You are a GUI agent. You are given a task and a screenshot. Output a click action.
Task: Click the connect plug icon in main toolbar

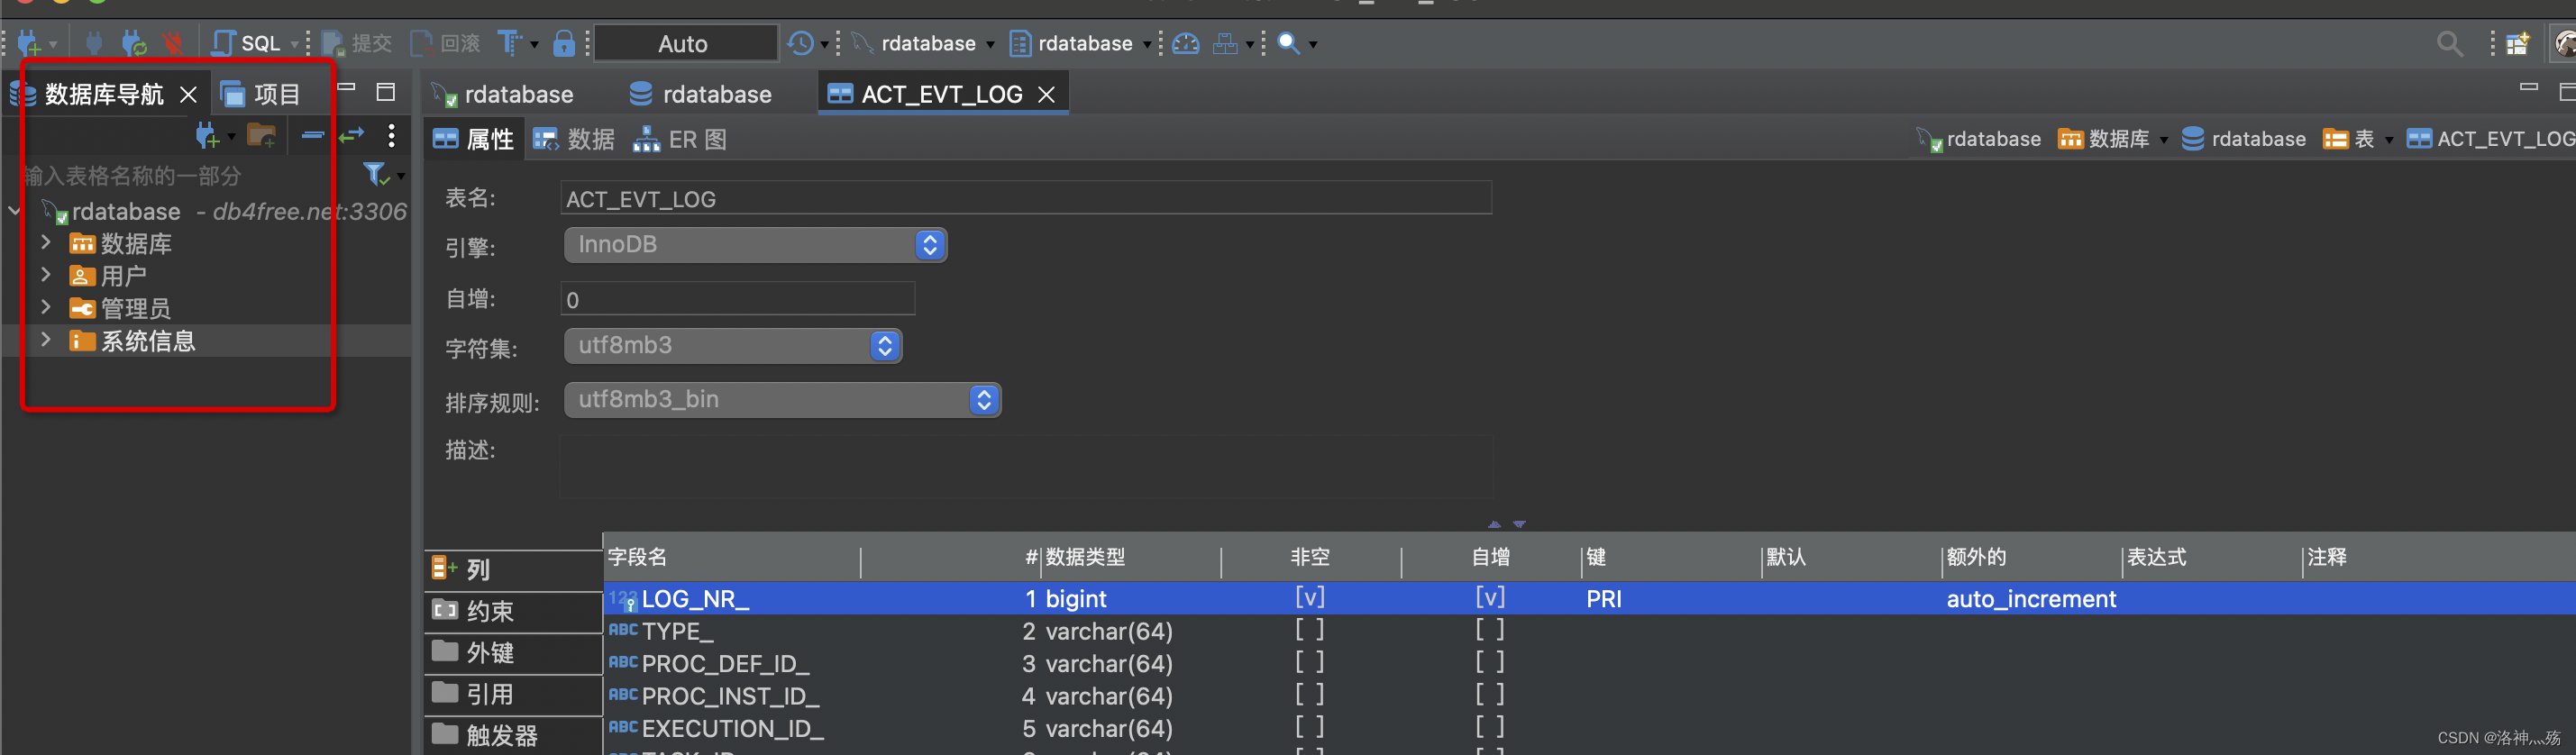94,43
